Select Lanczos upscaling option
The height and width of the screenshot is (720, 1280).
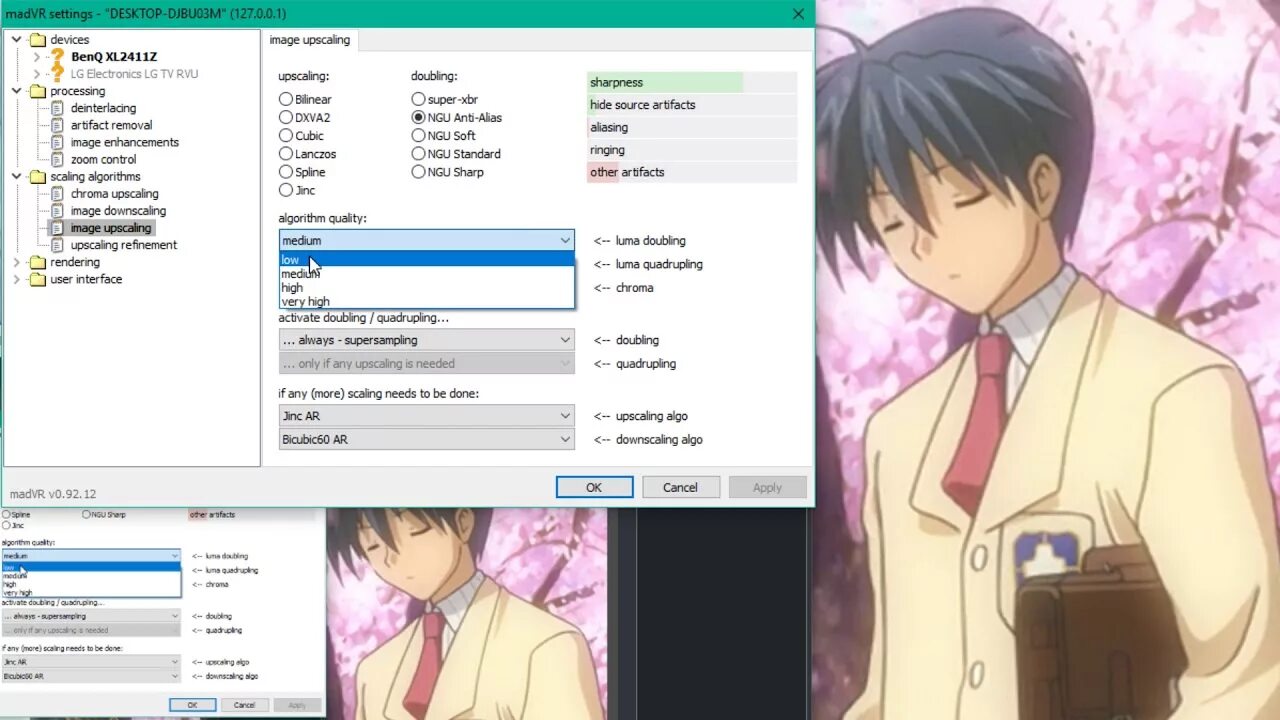(x=286, y=154)
